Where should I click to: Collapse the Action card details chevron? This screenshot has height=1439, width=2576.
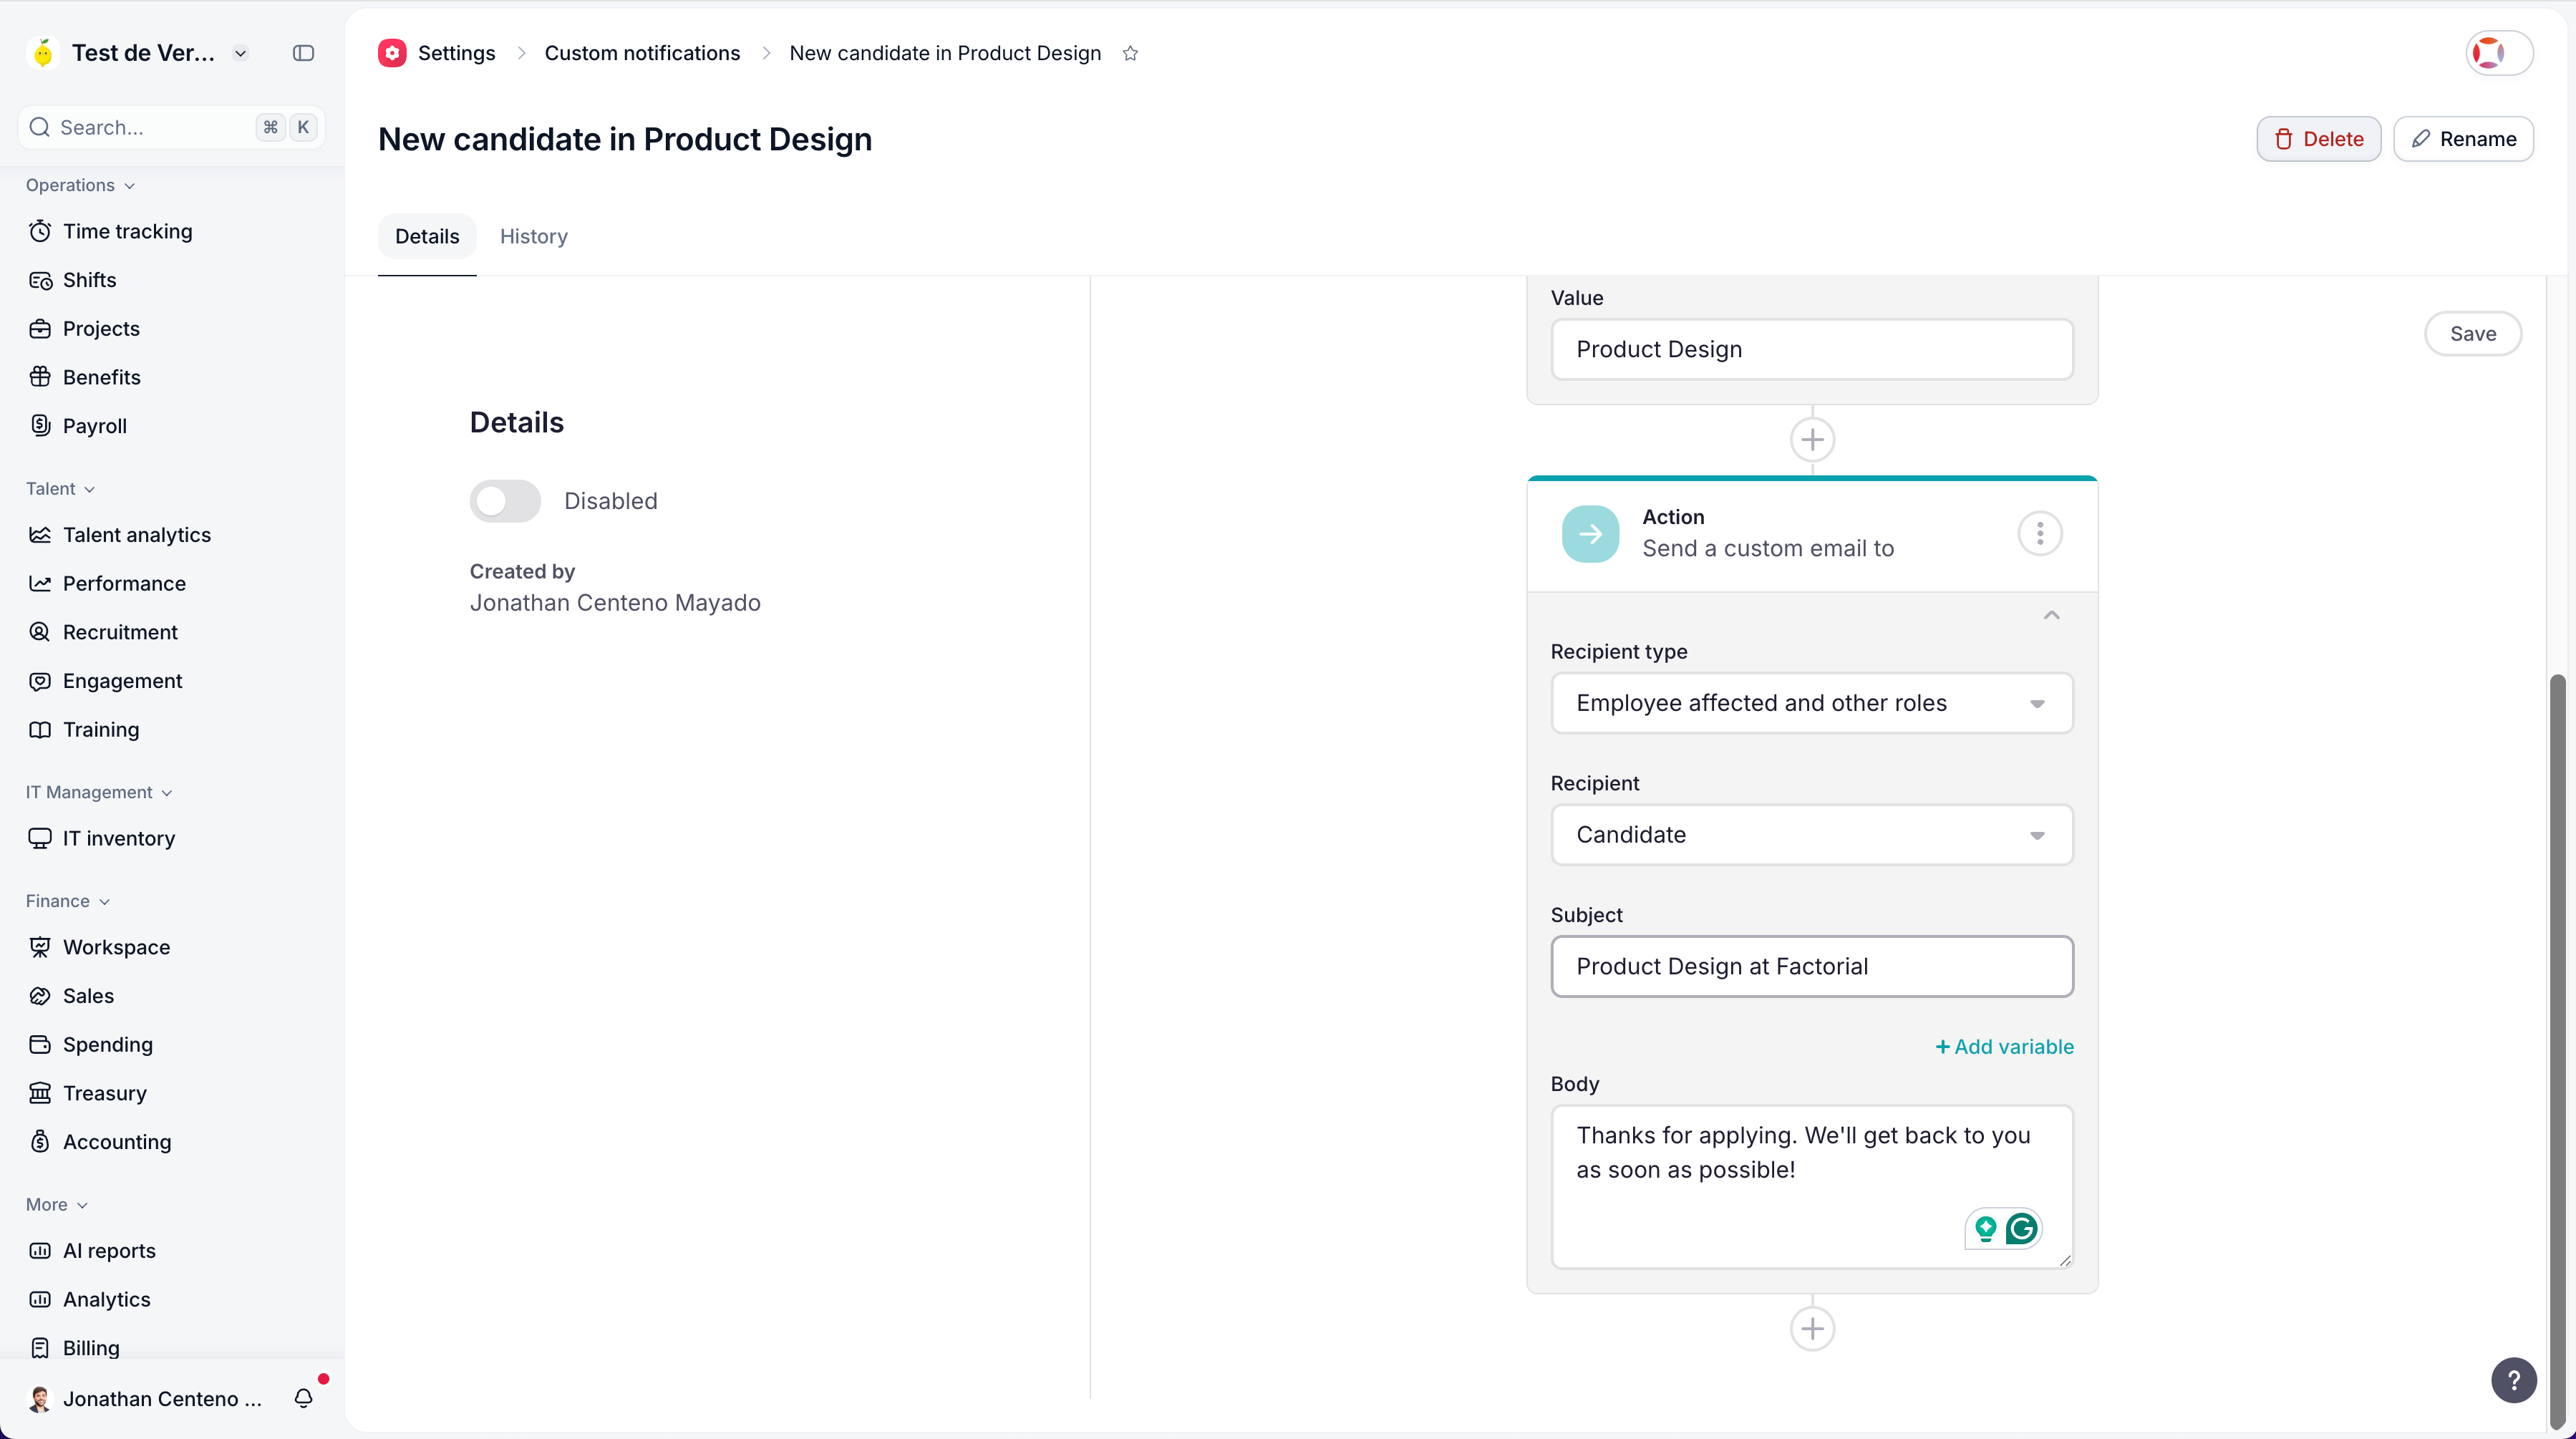(2051, 615)
